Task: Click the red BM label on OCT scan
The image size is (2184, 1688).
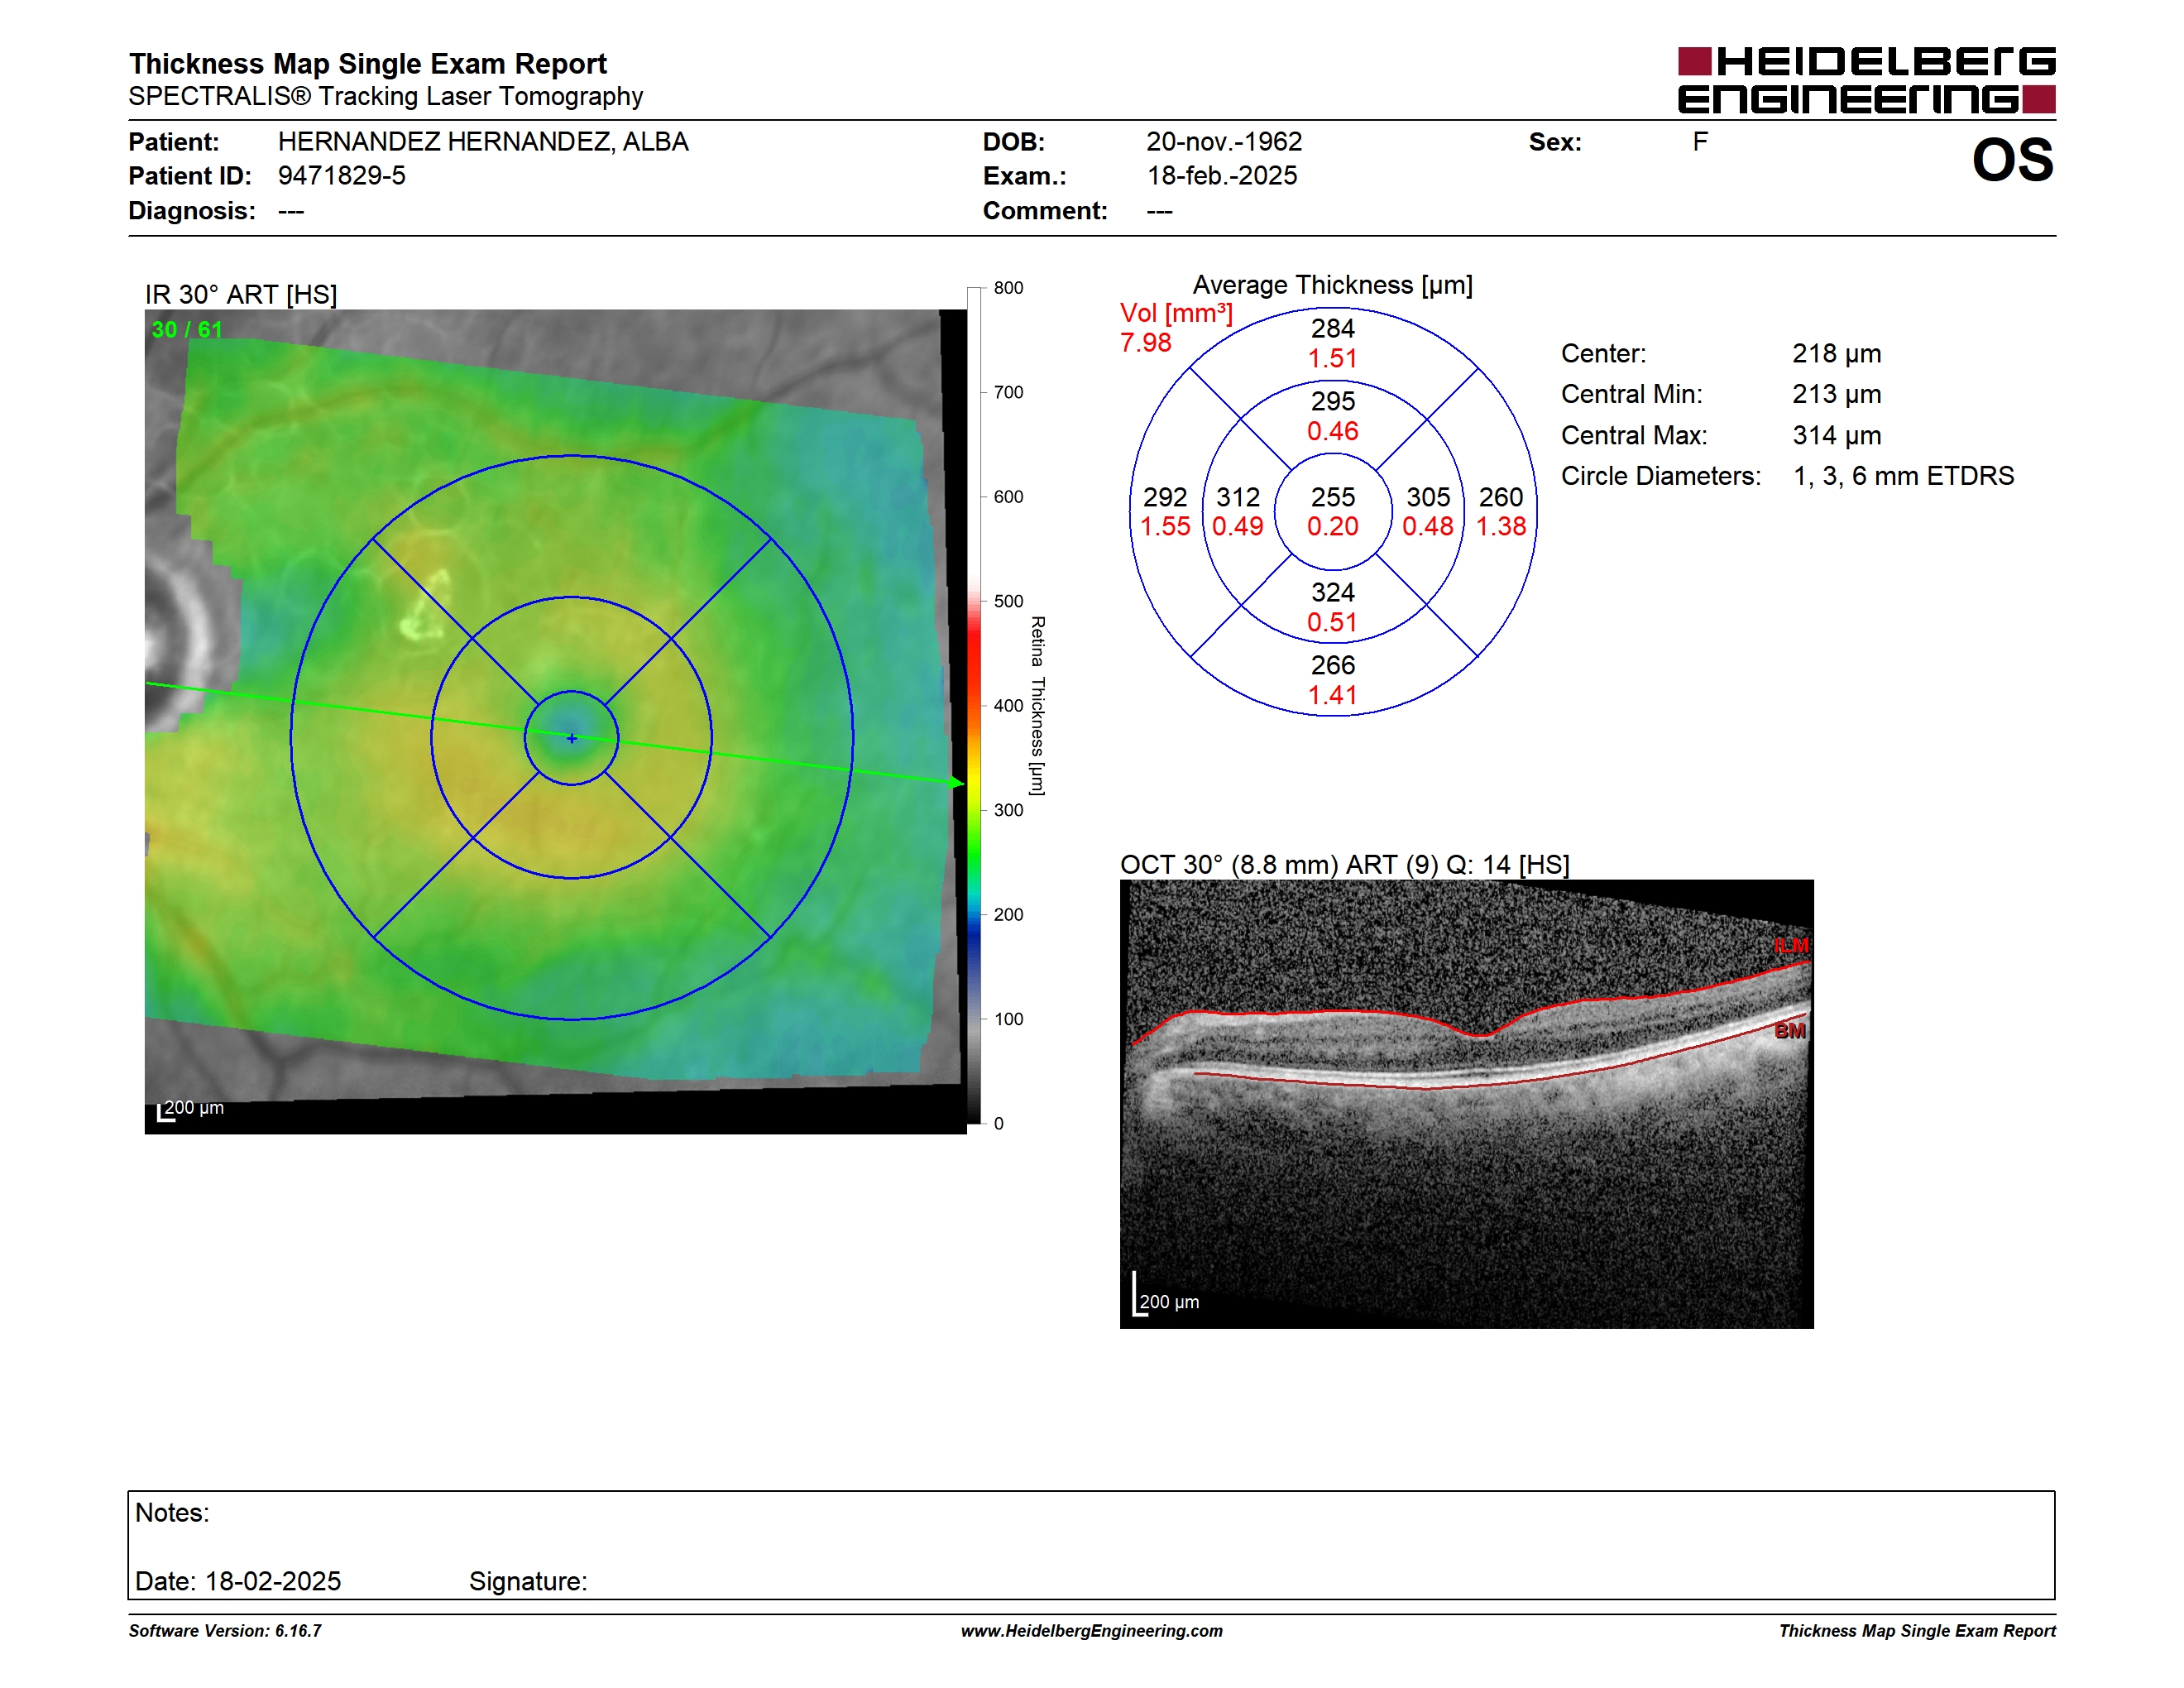Action: (1790, 1031)
